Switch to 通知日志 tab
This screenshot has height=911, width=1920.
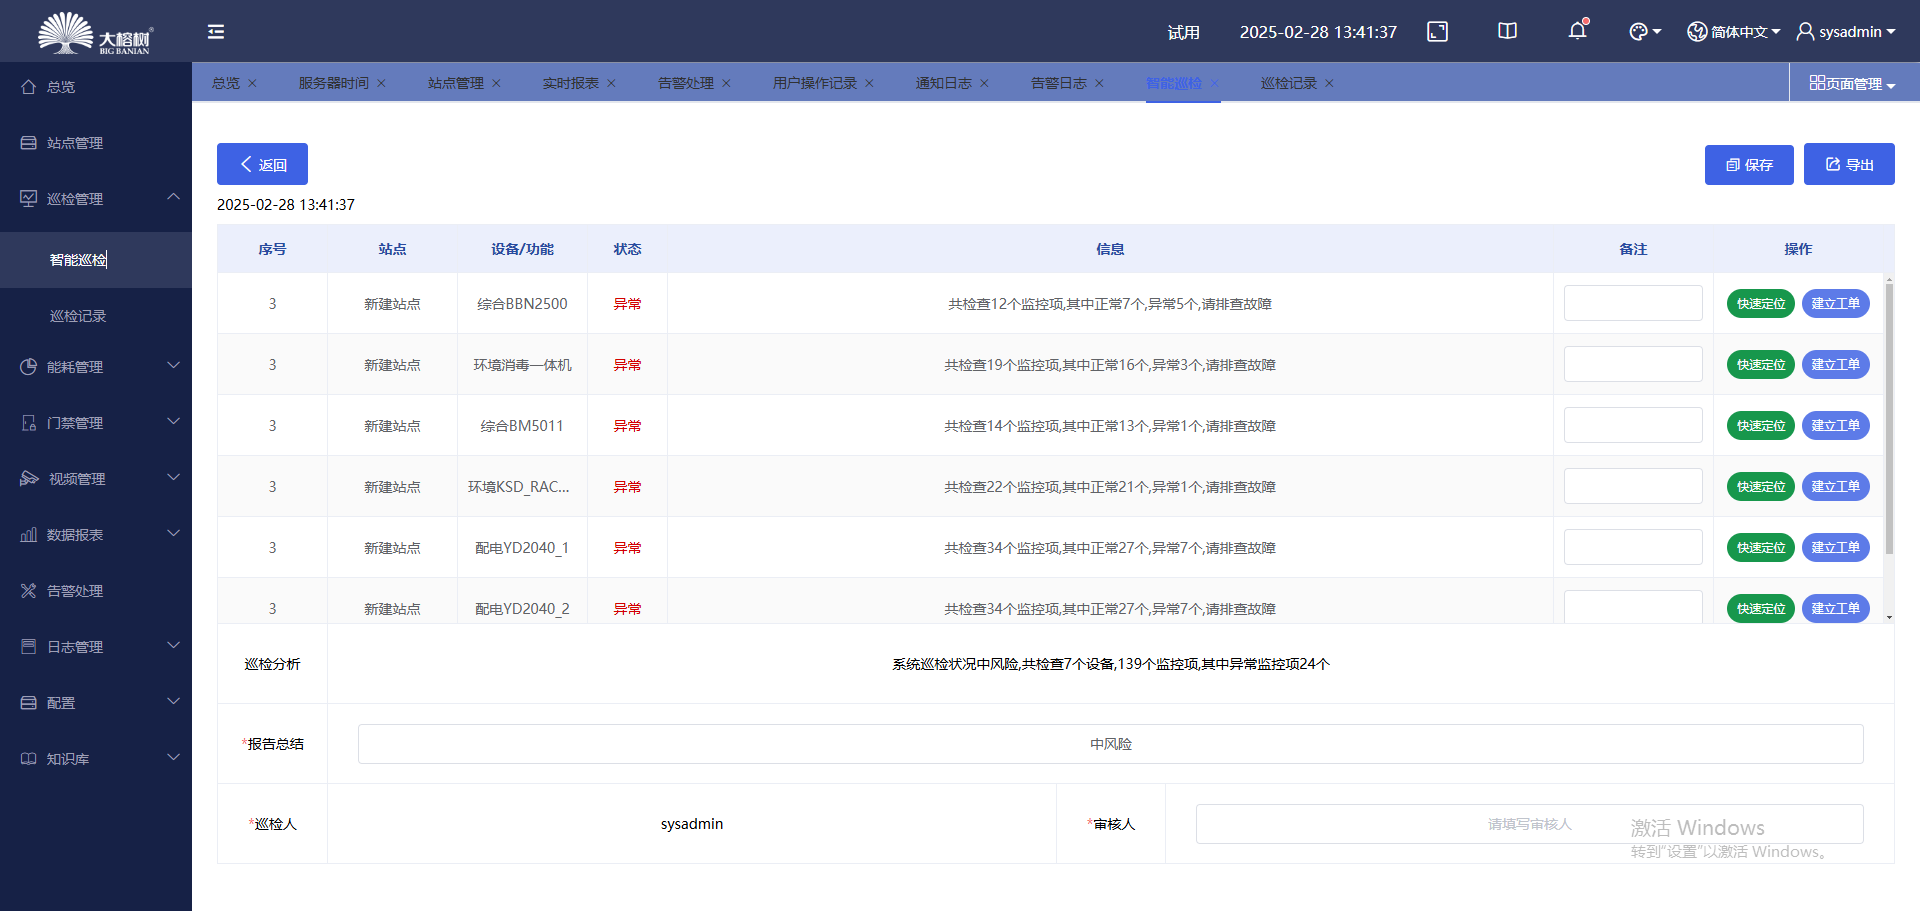pos(944,83)
